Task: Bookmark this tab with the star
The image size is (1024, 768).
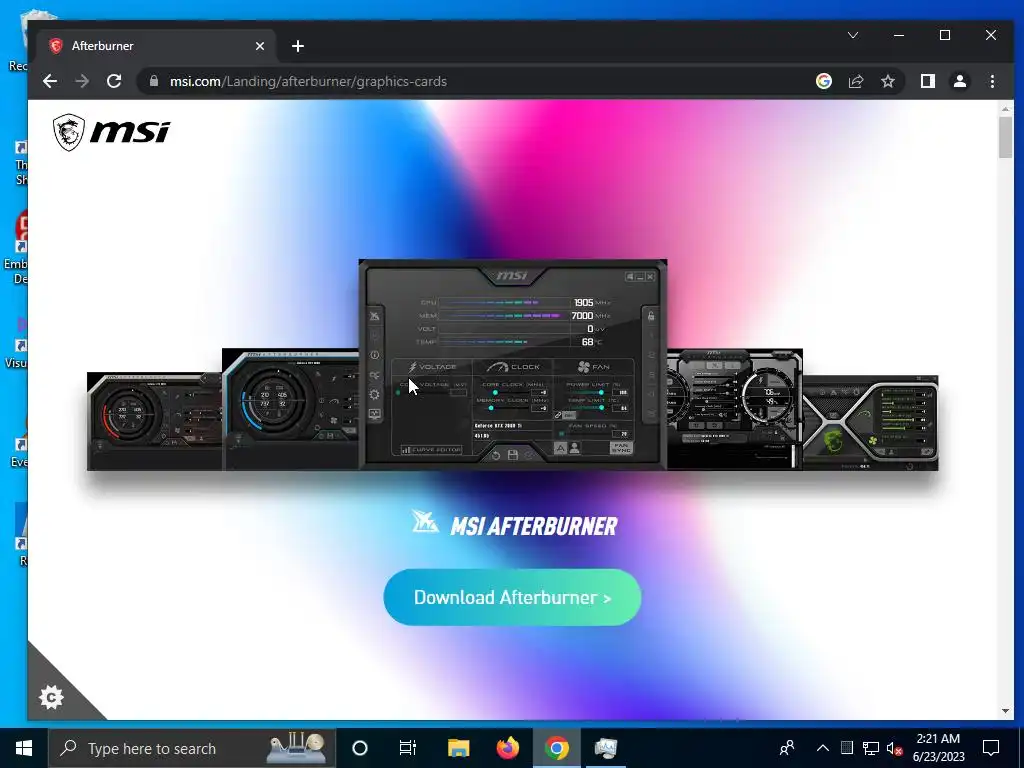Action: (x=888, y=81)
